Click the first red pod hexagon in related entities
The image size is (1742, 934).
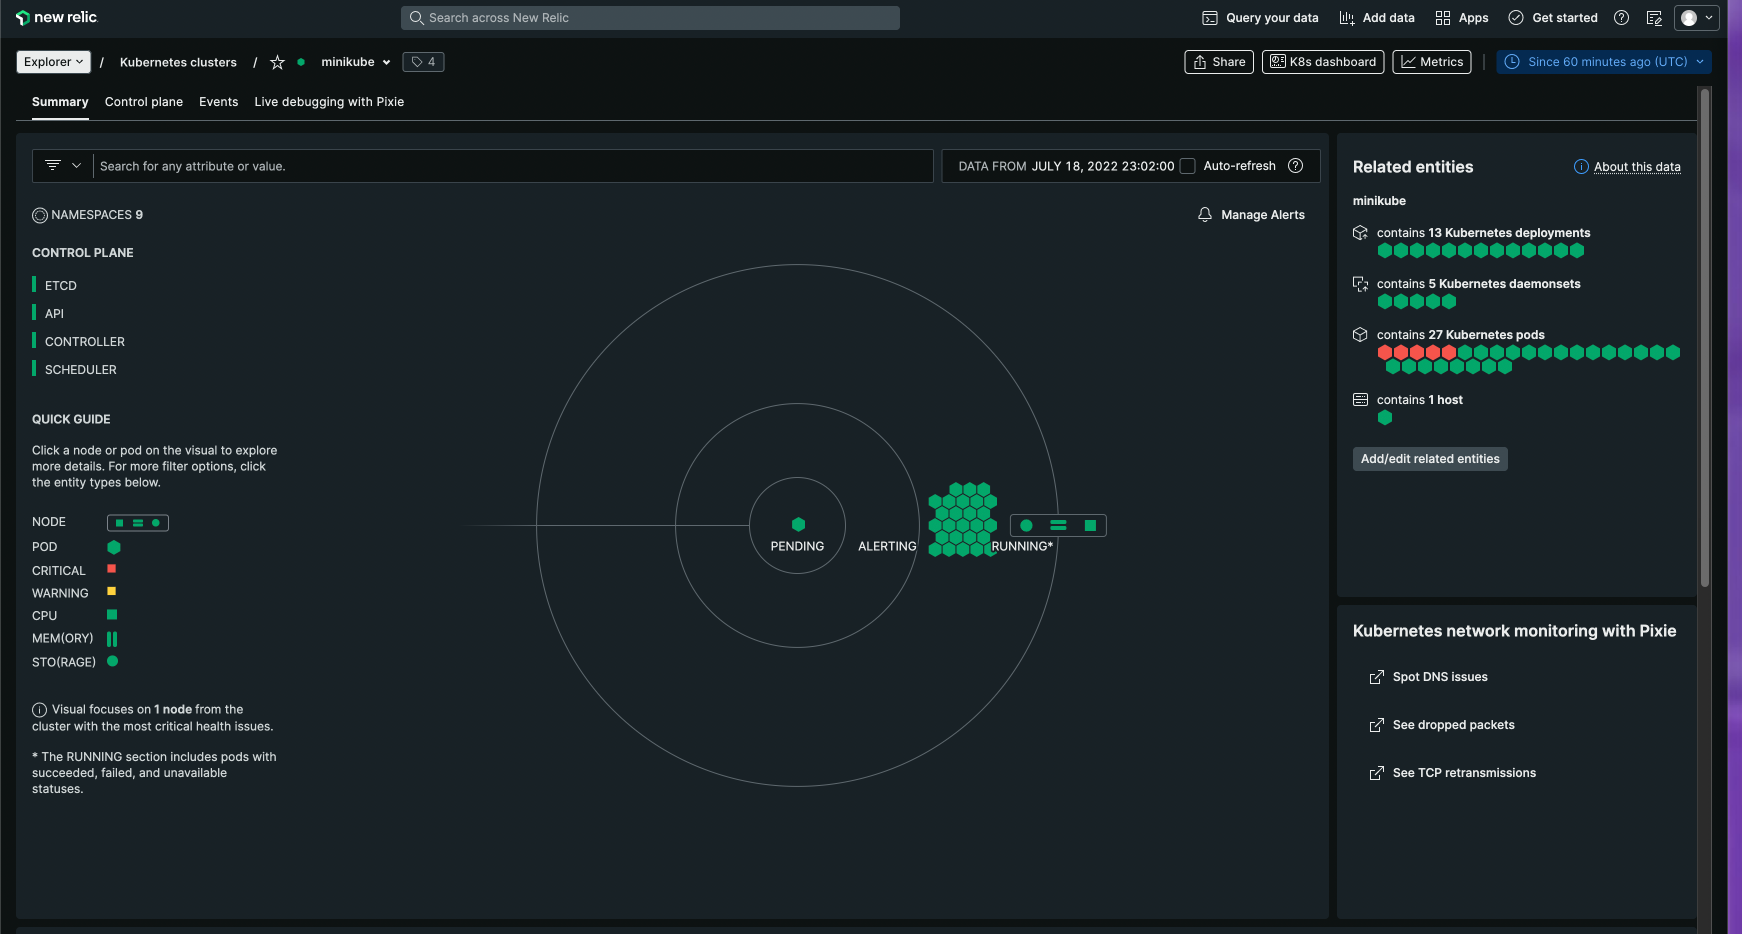[1385, 352]
